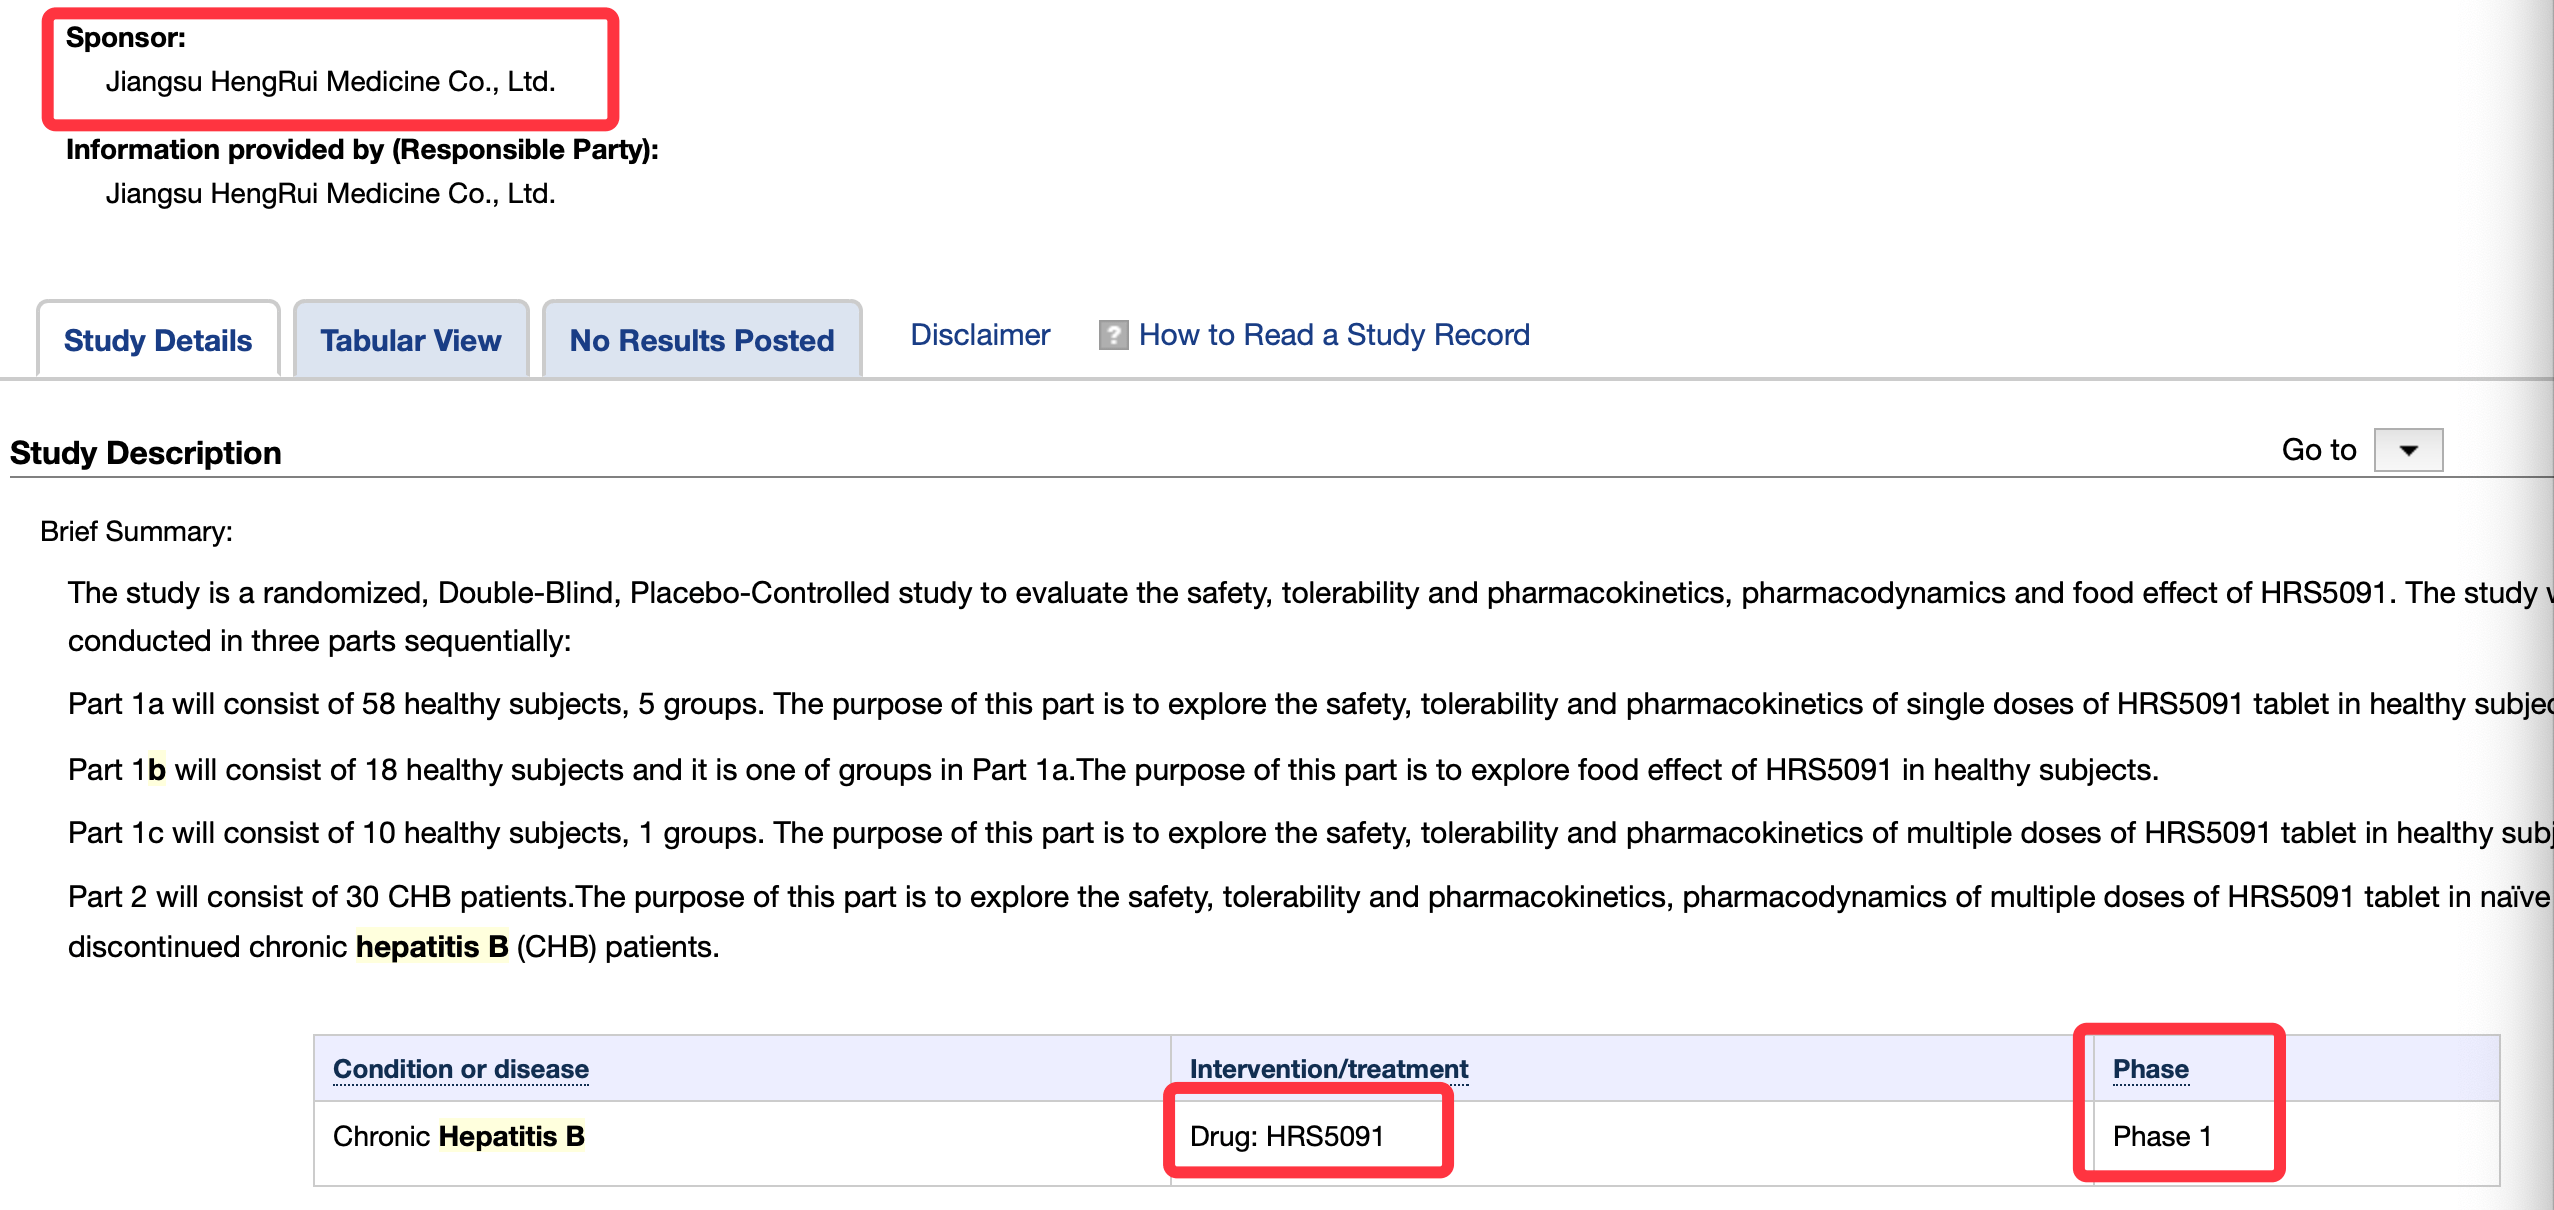Click the Sponsor name Jiangsu HengRui Medicine
The image size is (2554, 1210).
pyautogui.click(x=331, y=81)
